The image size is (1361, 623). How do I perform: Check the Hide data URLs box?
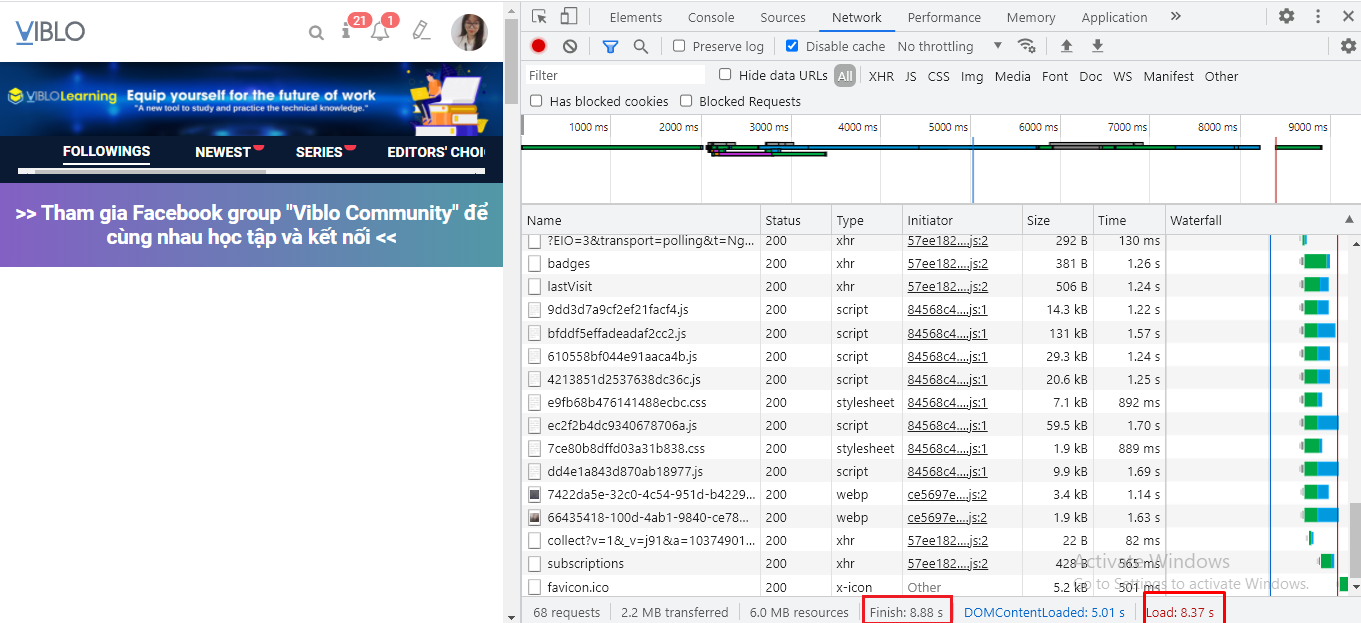pyautogui.click(x=725, y=75)
